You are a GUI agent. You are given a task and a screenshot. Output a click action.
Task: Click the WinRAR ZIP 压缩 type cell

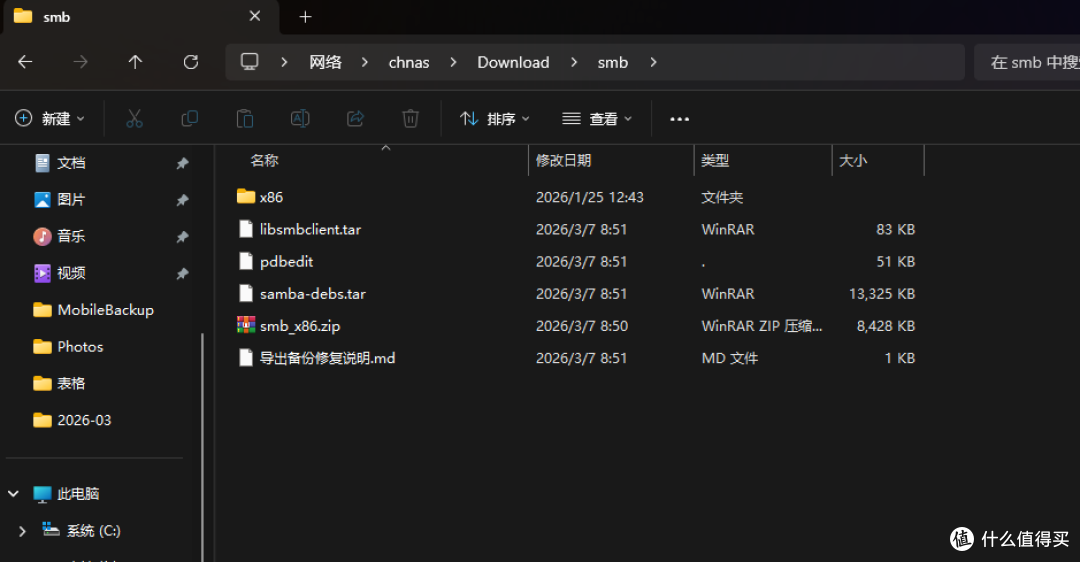(761, 326)
